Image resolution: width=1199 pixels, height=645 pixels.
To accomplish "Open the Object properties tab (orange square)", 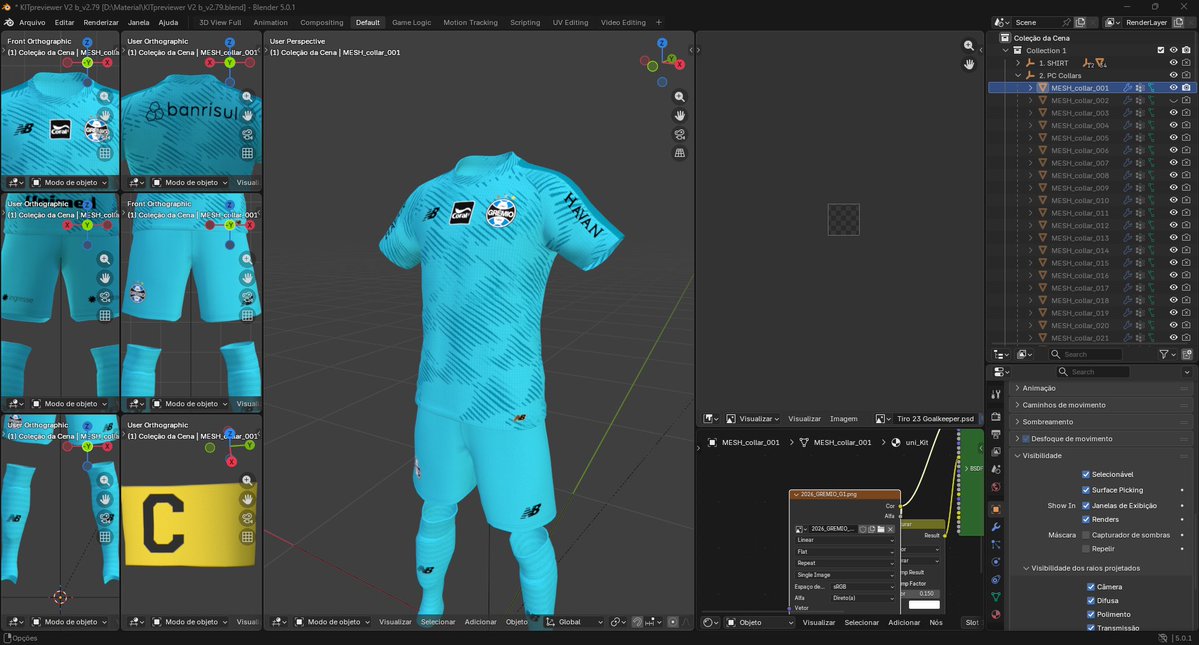I will tap(996, 510).
